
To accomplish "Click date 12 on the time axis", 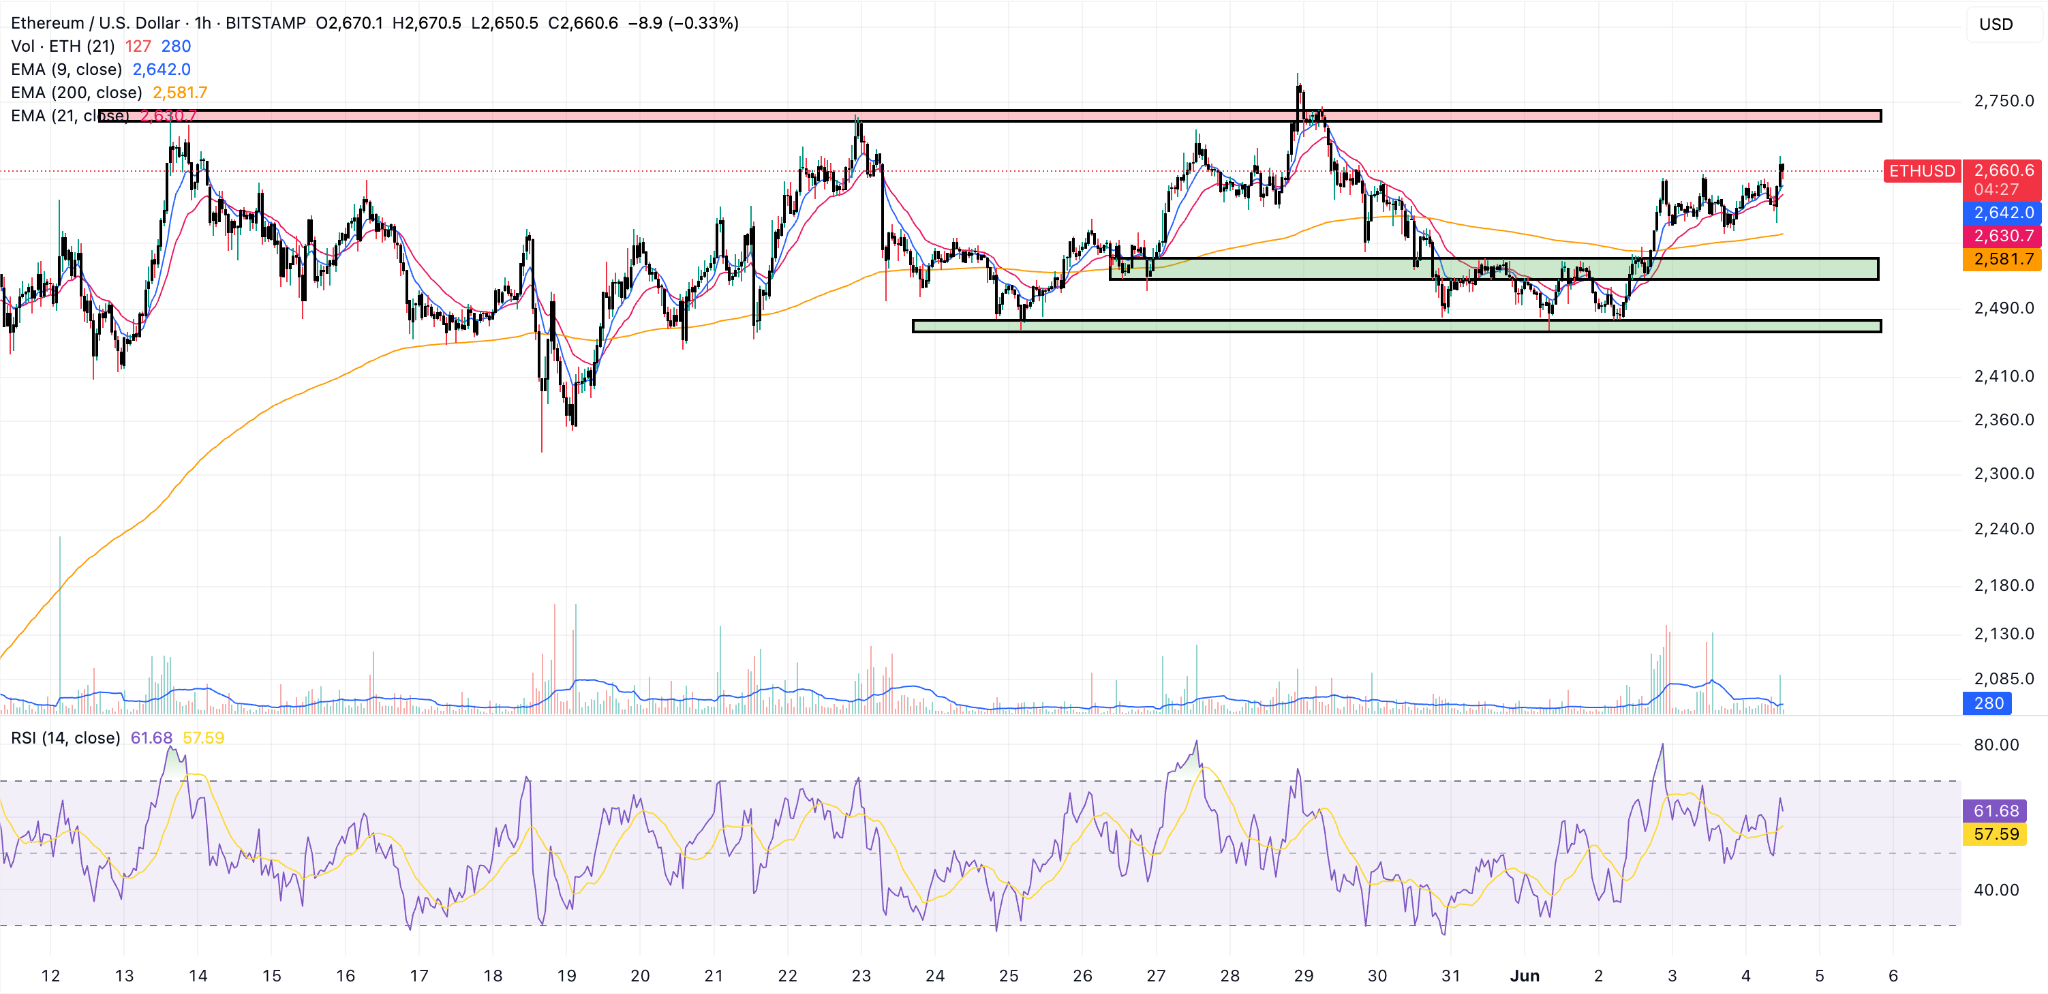I will click(x=50, y=976).
